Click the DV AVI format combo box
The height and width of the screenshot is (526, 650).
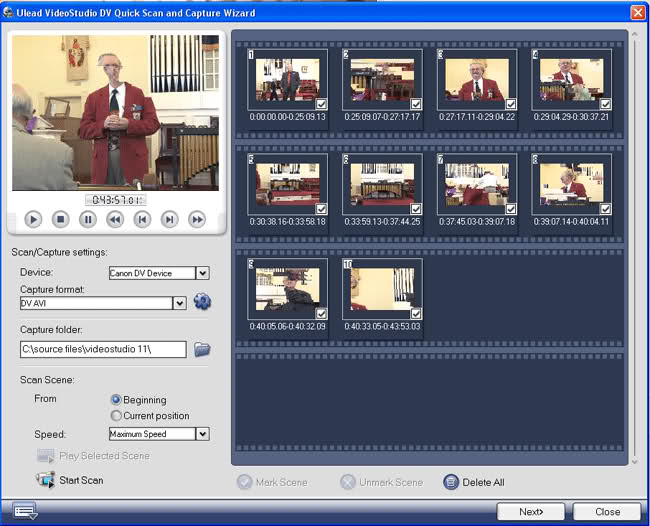(x=103, y=303)
